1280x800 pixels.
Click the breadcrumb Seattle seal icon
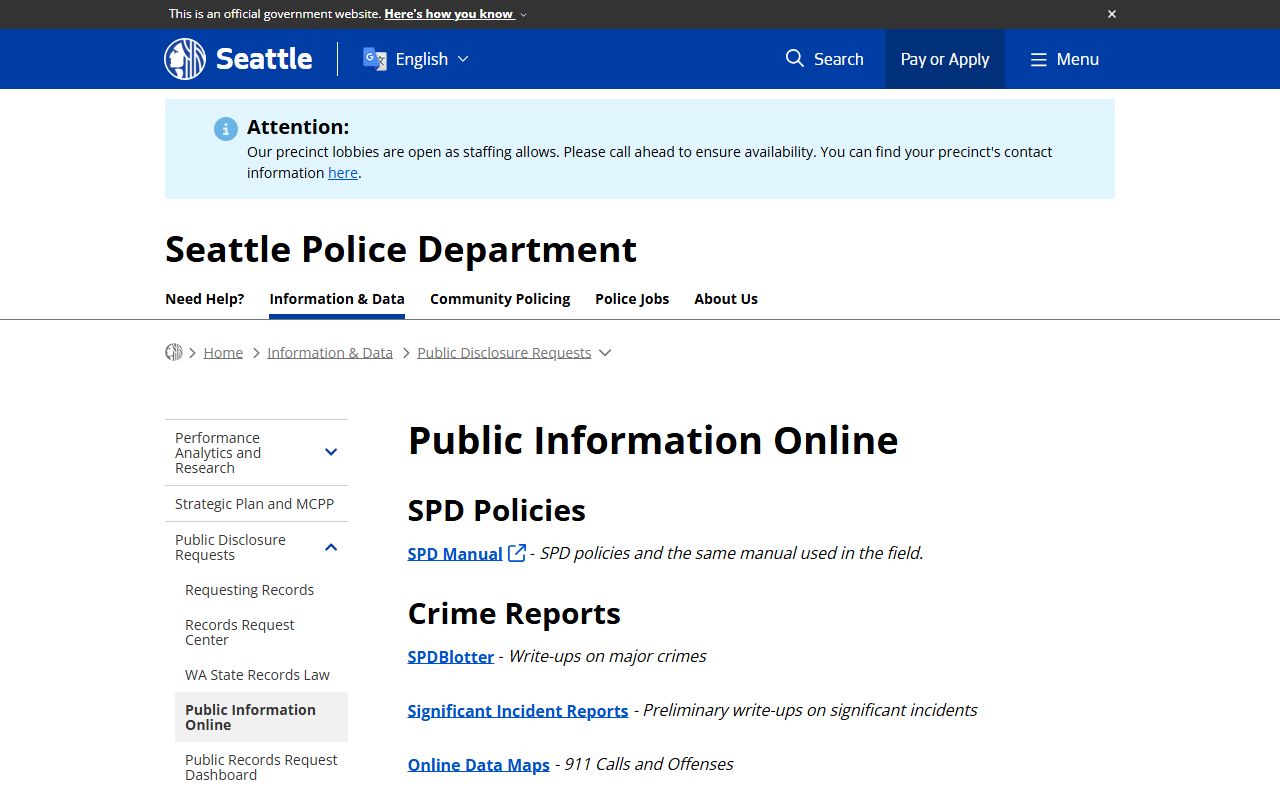point(174,352)
